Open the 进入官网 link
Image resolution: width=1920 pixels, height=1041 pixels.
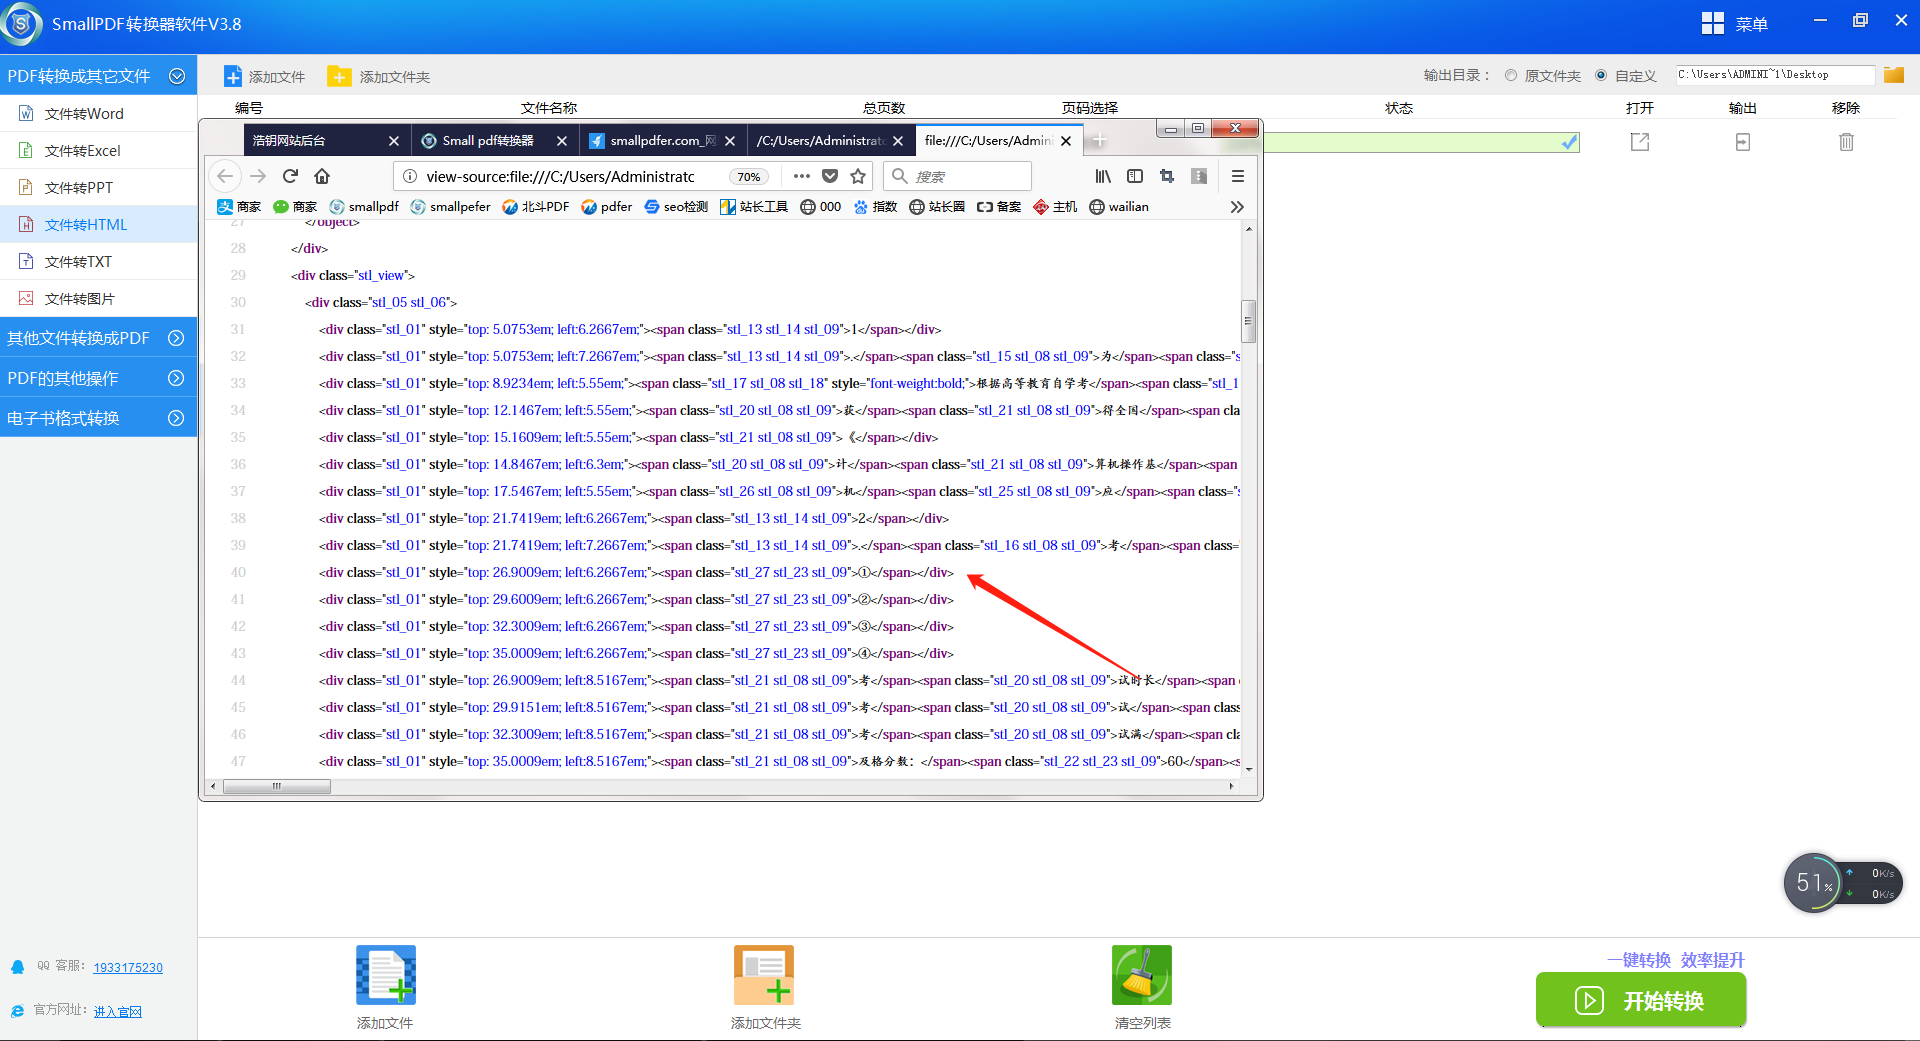(118, 1011)
